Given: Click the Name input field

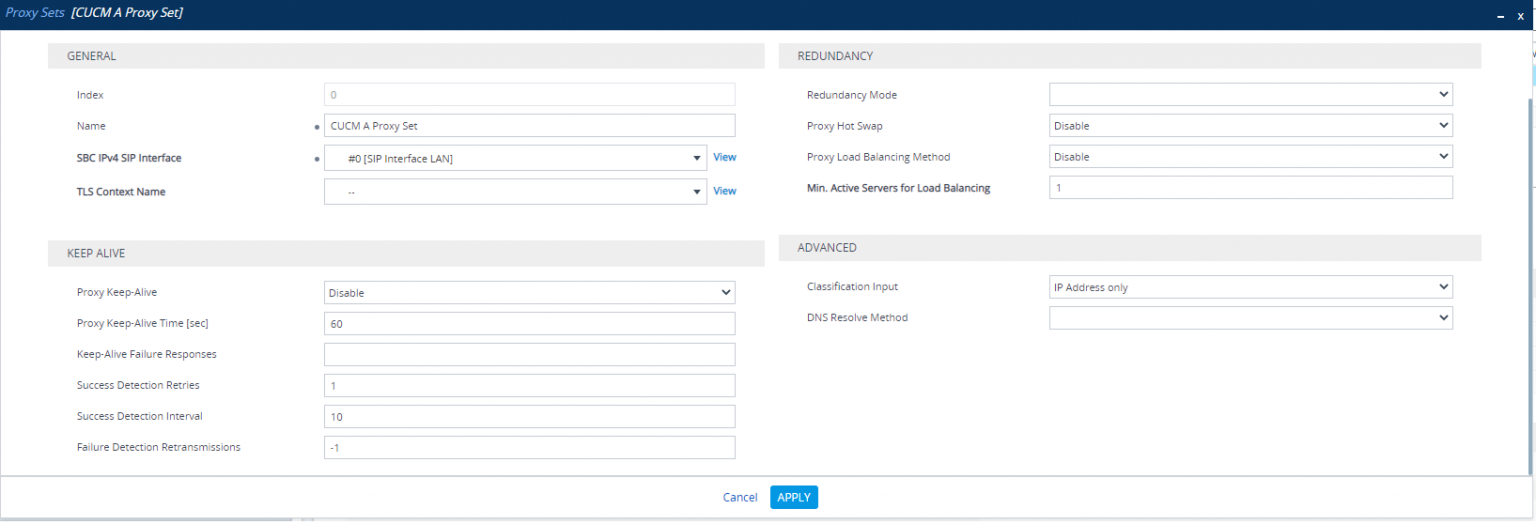Looking at the screenshot, I should click(x=529, y=126).
